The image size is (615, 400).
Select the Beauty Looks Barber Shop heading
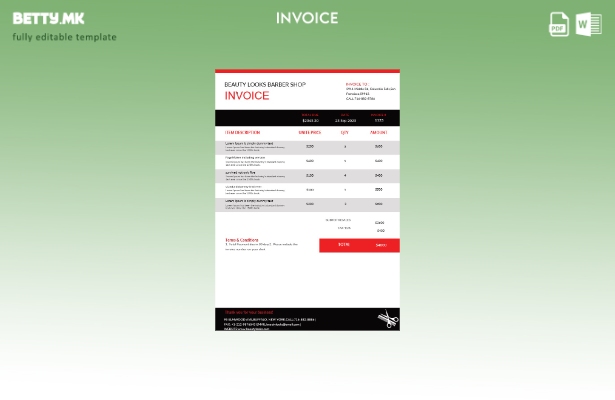(x=265, y=85)
